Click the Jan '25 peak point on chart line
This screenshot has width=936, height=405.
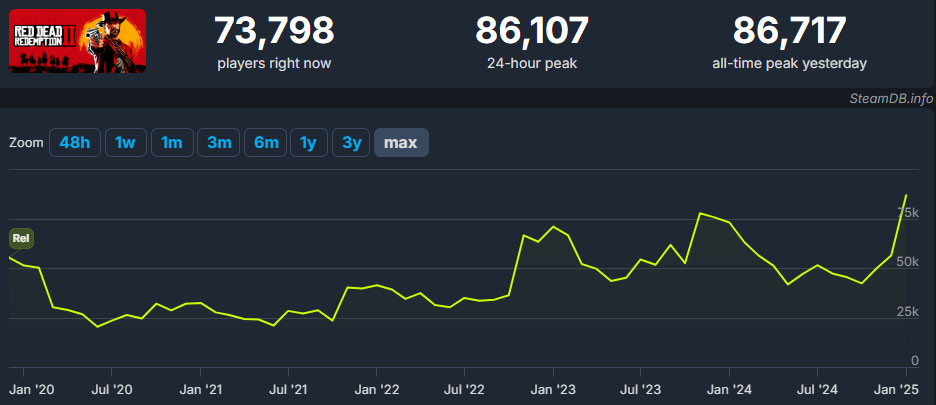tap(907, 195)
